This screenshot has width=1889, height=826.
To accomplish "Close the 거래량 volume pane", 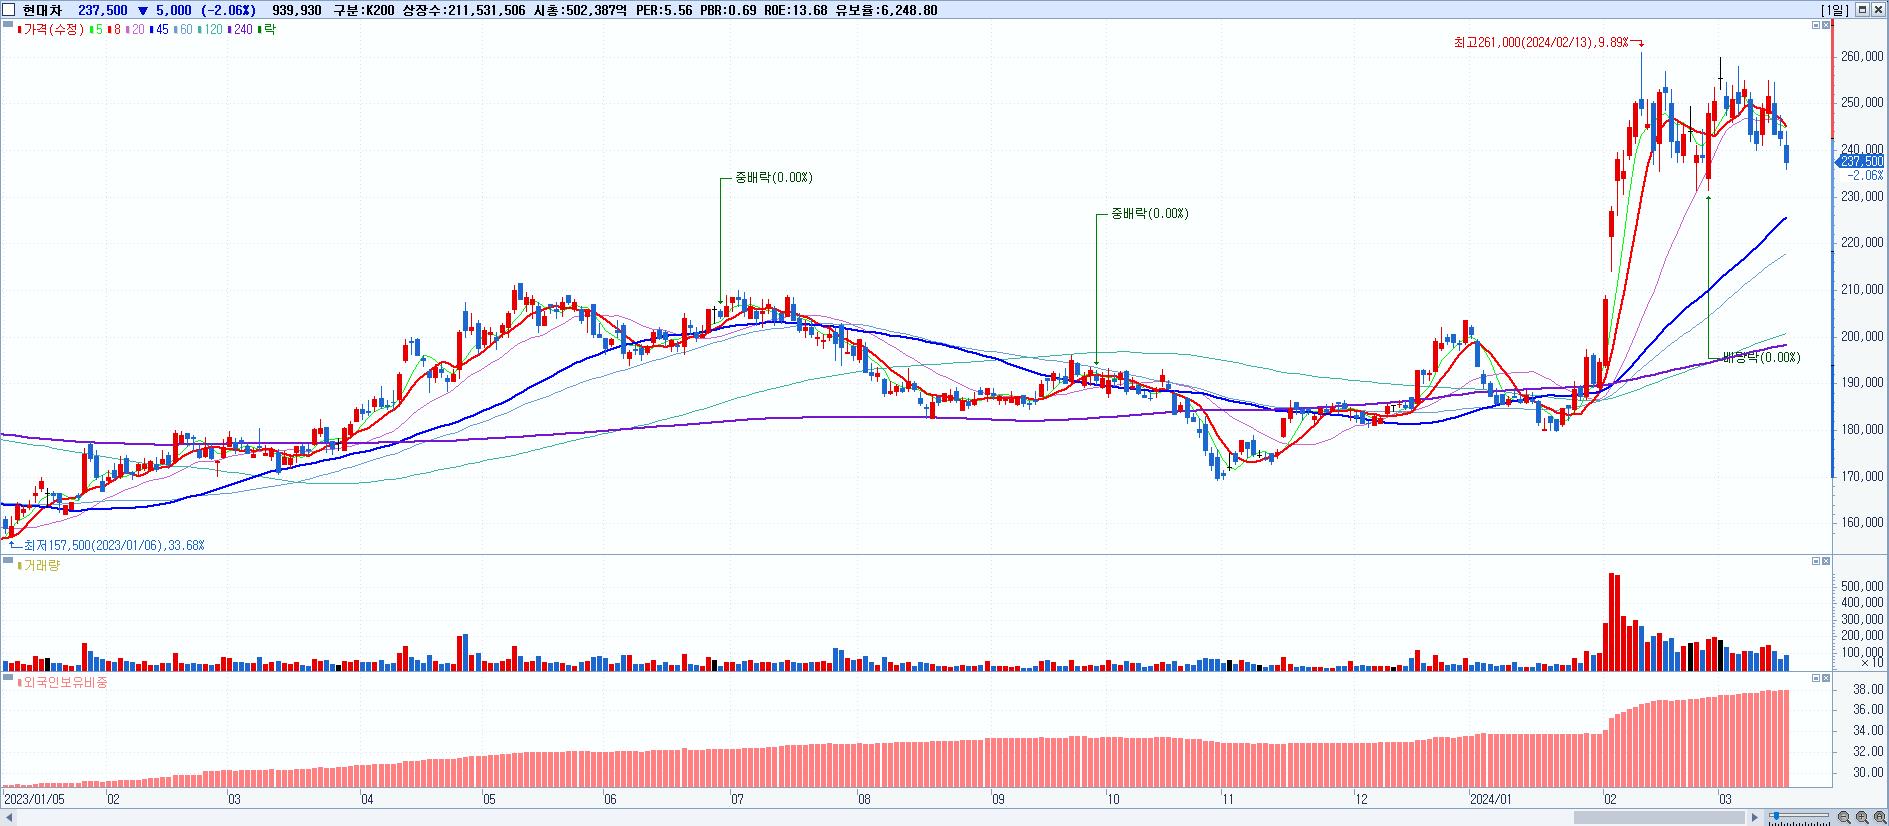I will point(1826,561).
